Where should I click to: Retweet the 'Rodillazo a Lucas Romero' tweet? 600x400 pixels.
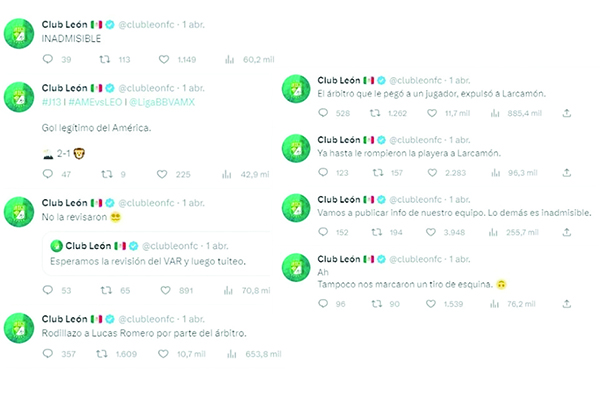point(102,354)
